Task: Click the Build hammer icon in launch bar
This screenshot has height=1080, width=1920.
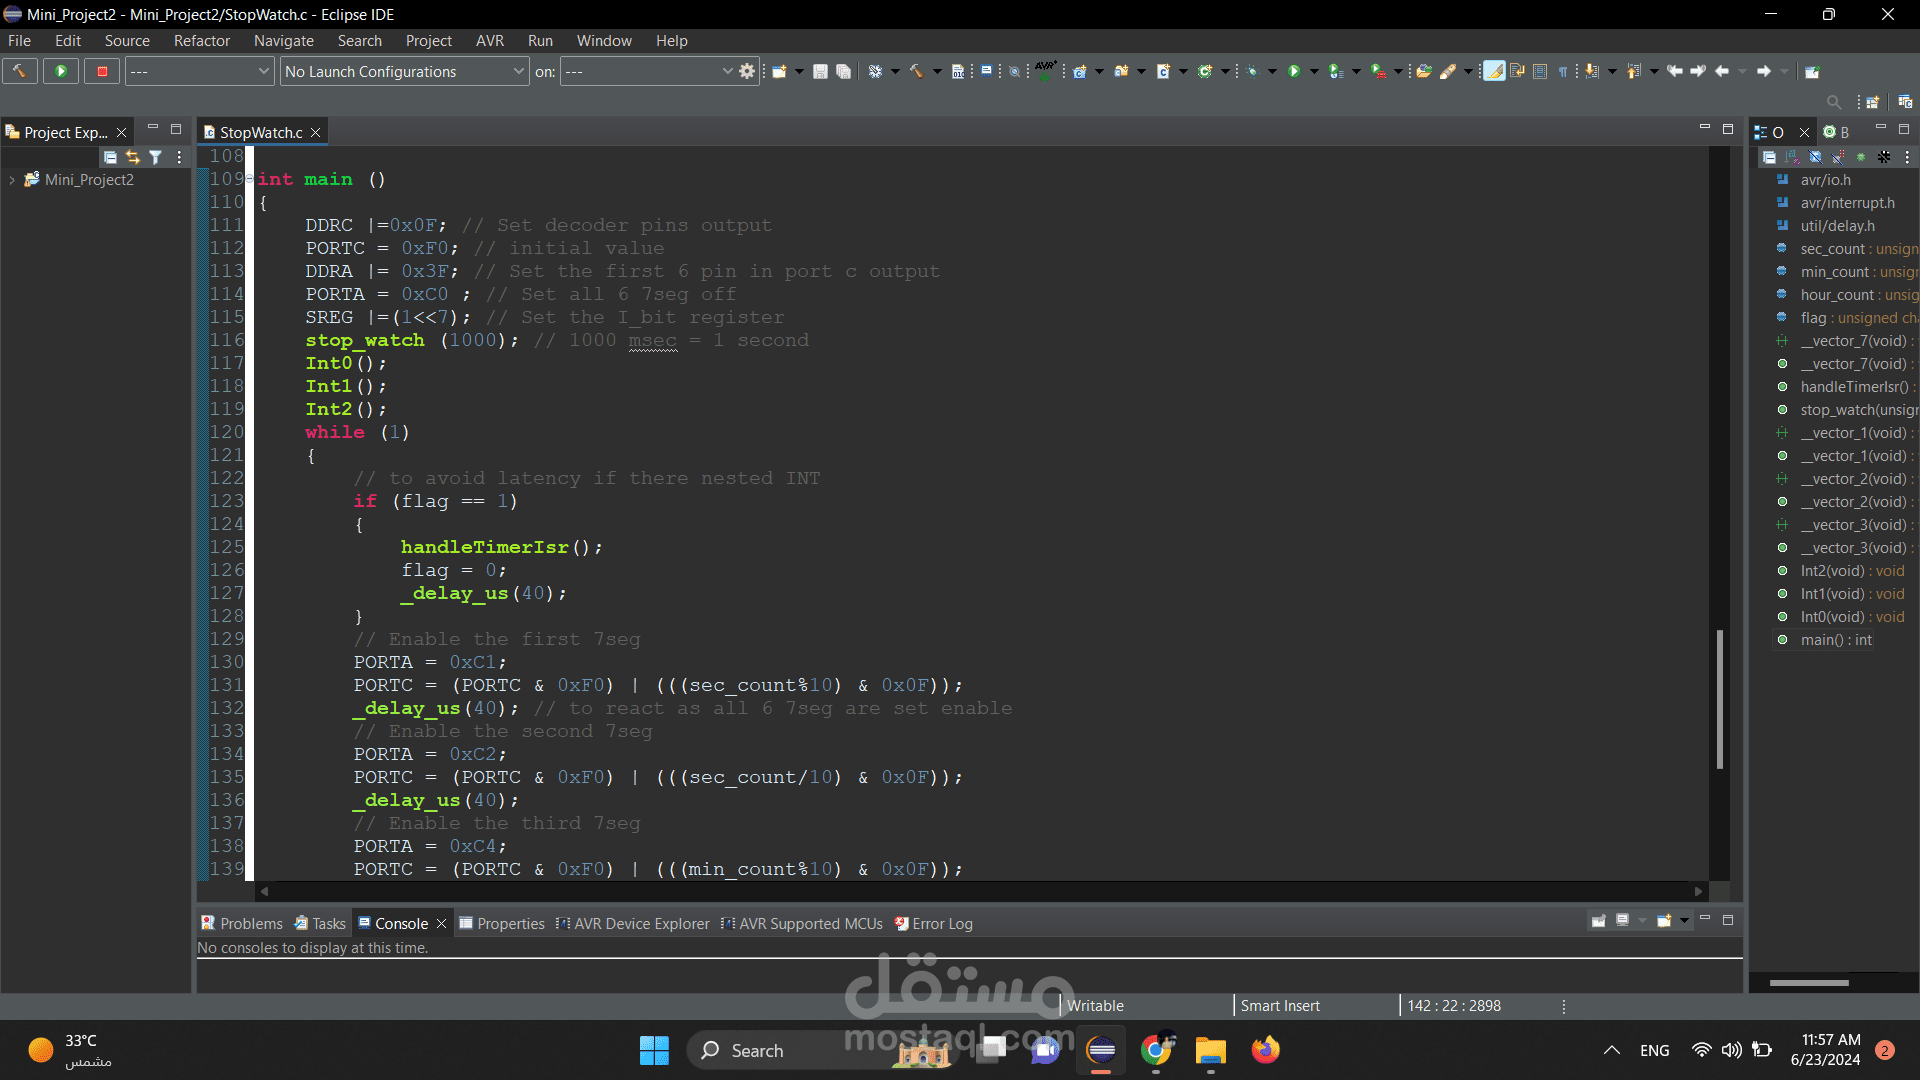Action: click(x=19, y=71)
